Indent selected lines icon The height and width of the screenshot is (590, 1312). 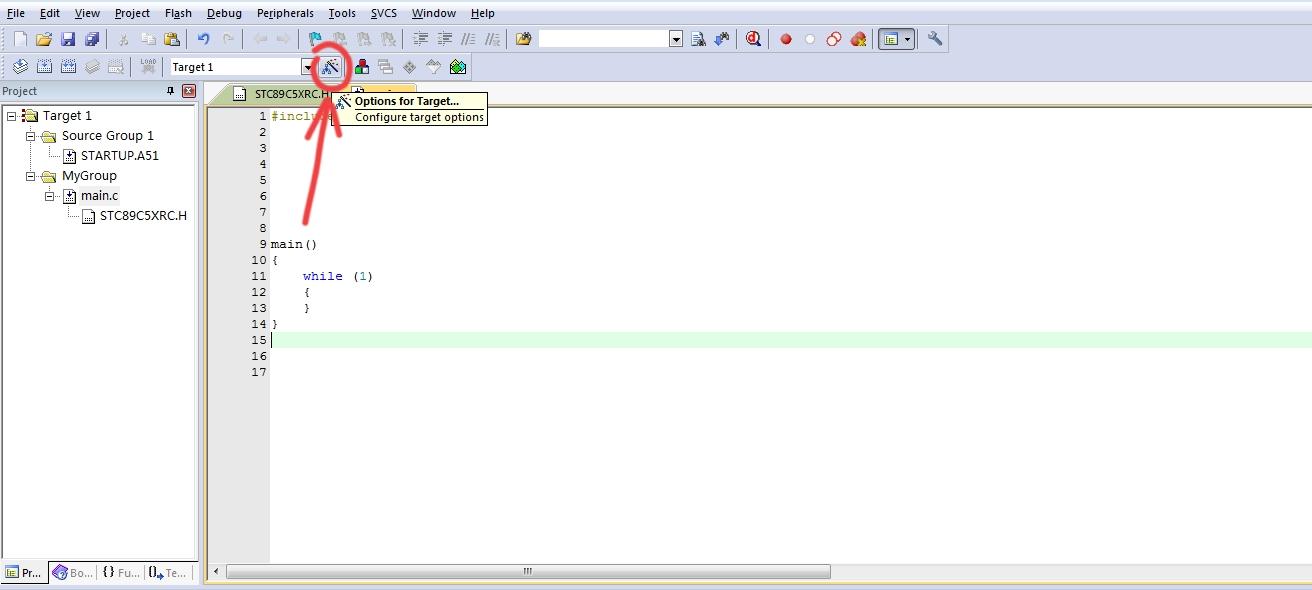[420, 39]
